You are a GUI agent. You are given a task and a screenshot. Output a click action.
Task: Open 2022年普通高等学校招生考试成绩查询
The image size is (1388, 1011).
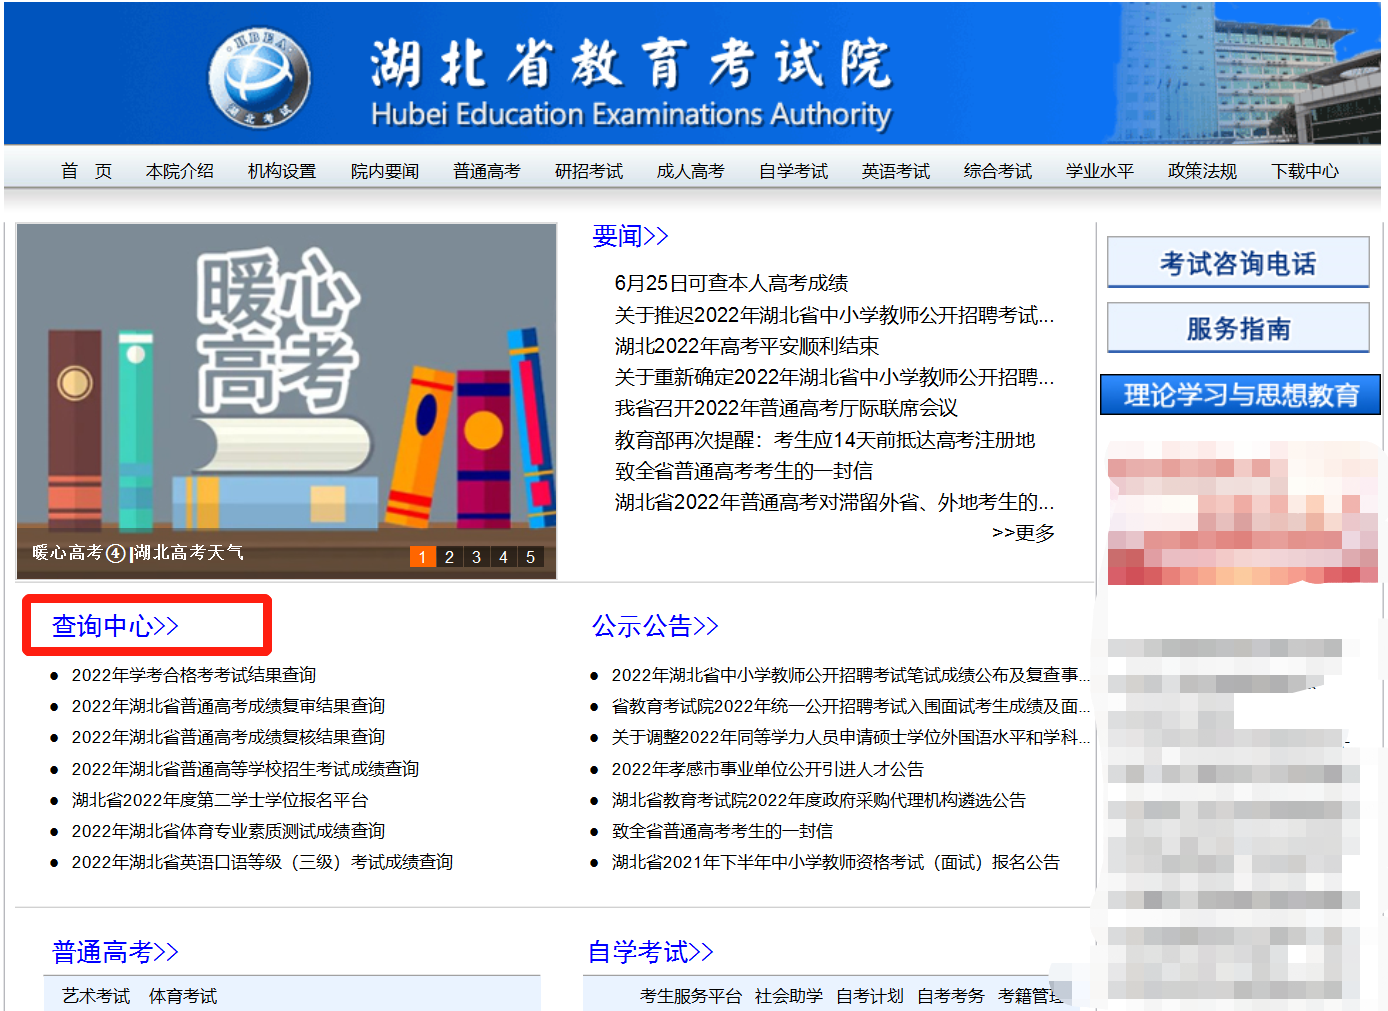coord(245,769)
